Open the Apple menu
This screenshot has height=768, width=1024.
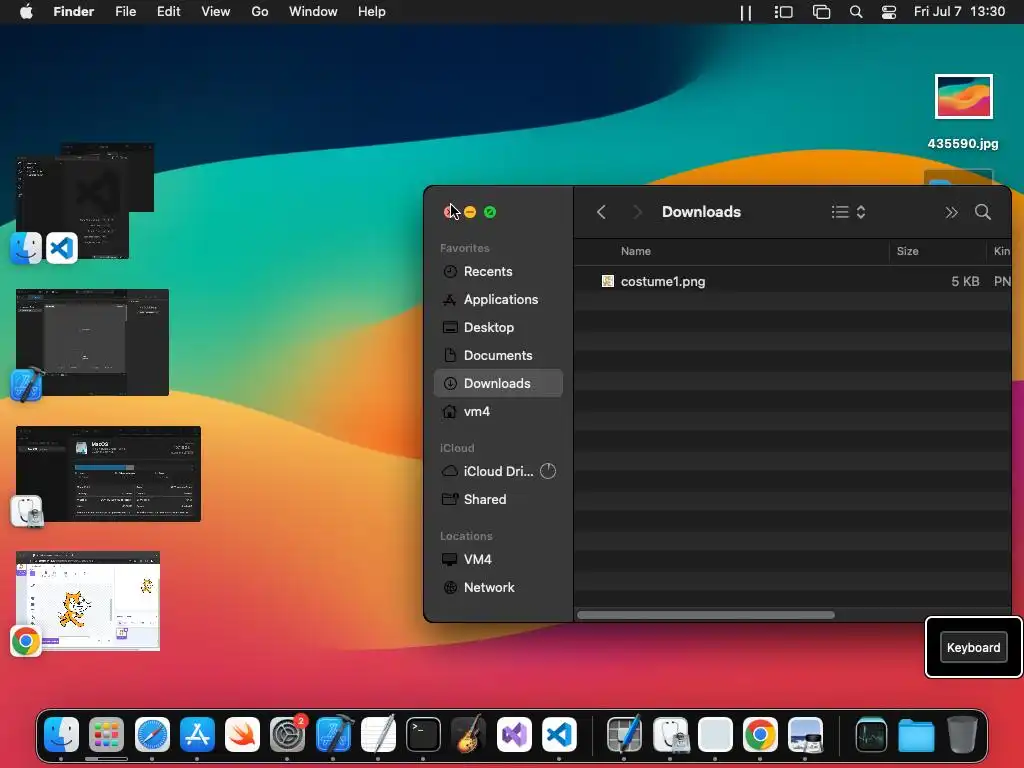26,12
